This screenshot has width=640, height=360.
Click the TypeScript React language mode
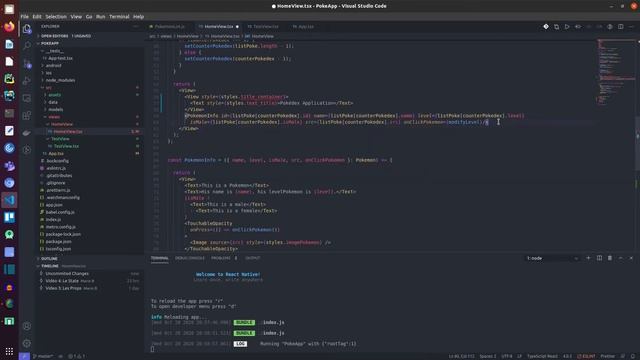click(x=542, y=356)
